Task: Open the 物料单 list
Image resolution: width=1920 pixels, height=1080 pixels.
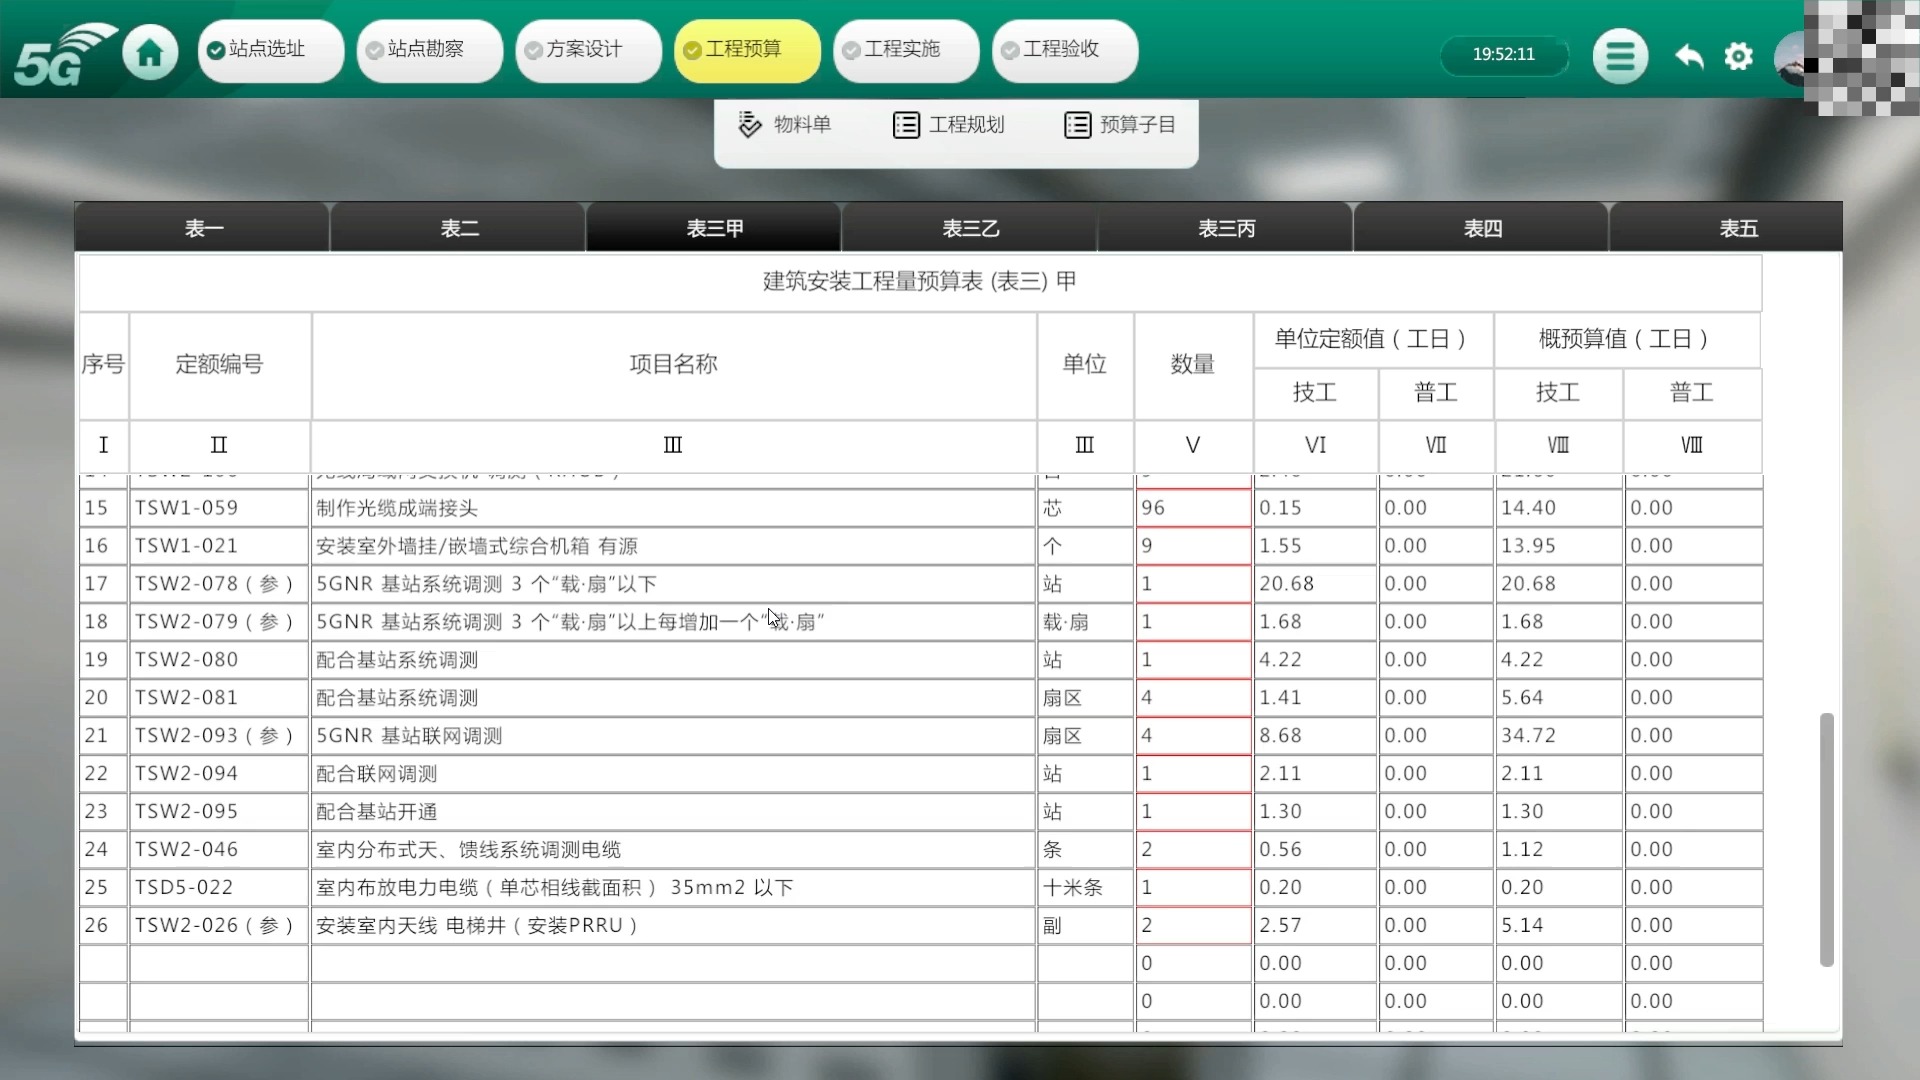Action: [785, 125]
